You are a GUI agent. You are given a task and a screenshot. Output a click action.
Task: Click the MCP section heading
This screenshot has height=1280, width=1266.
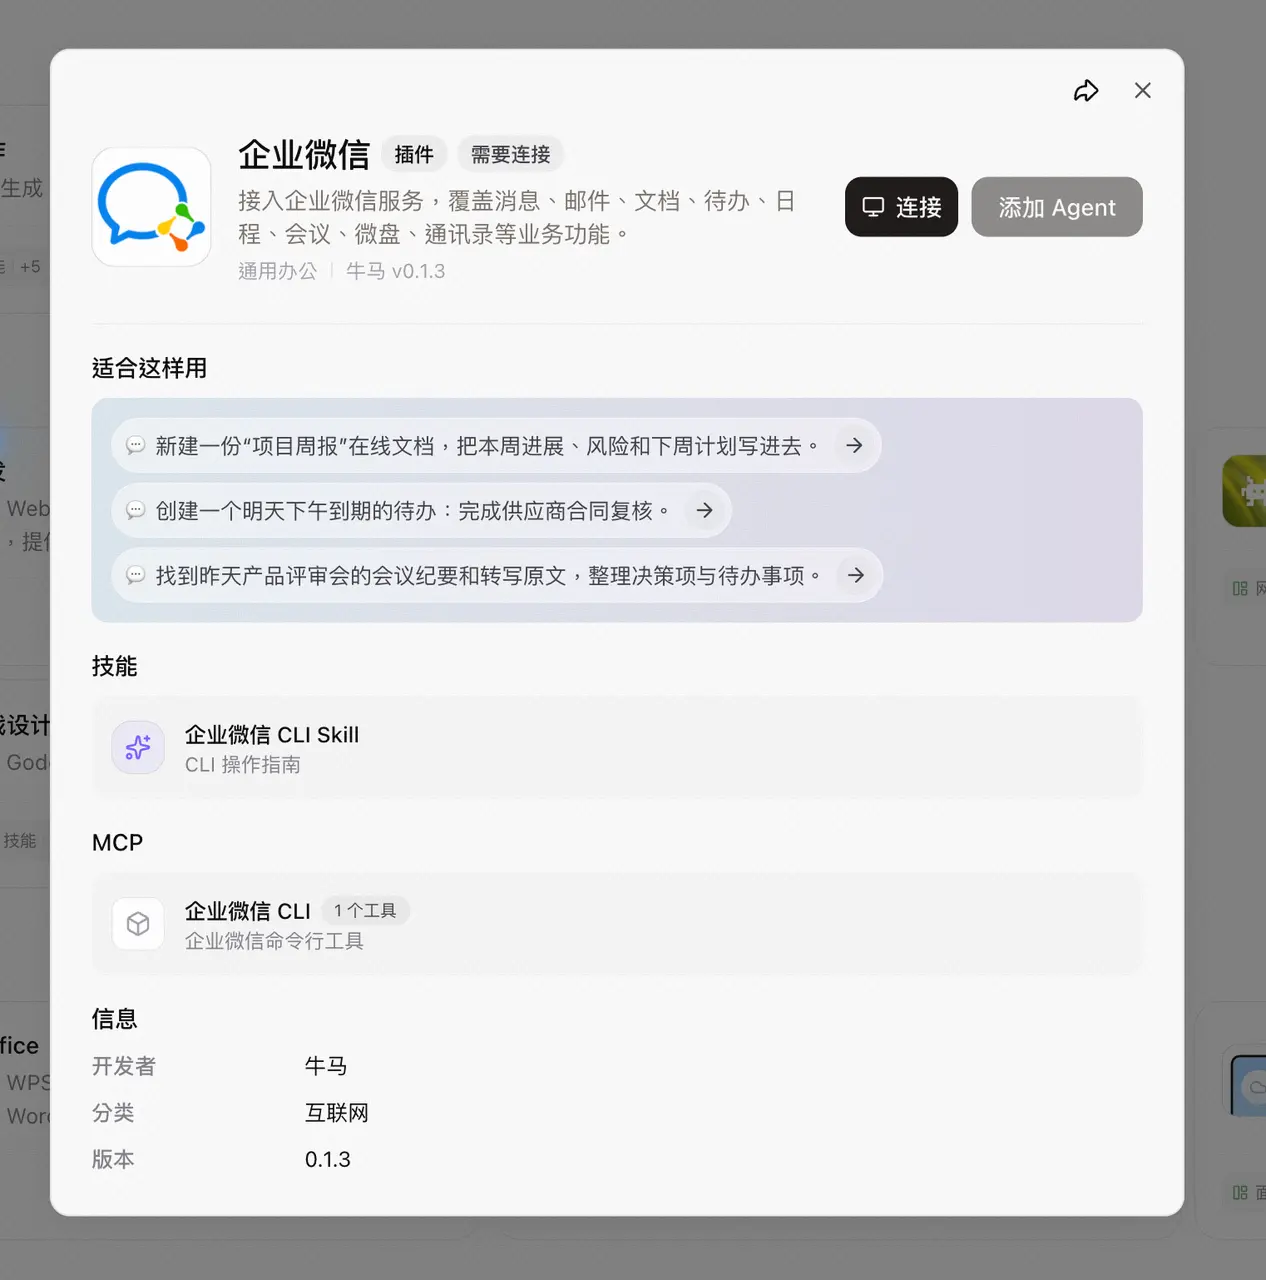coord(117,843)
